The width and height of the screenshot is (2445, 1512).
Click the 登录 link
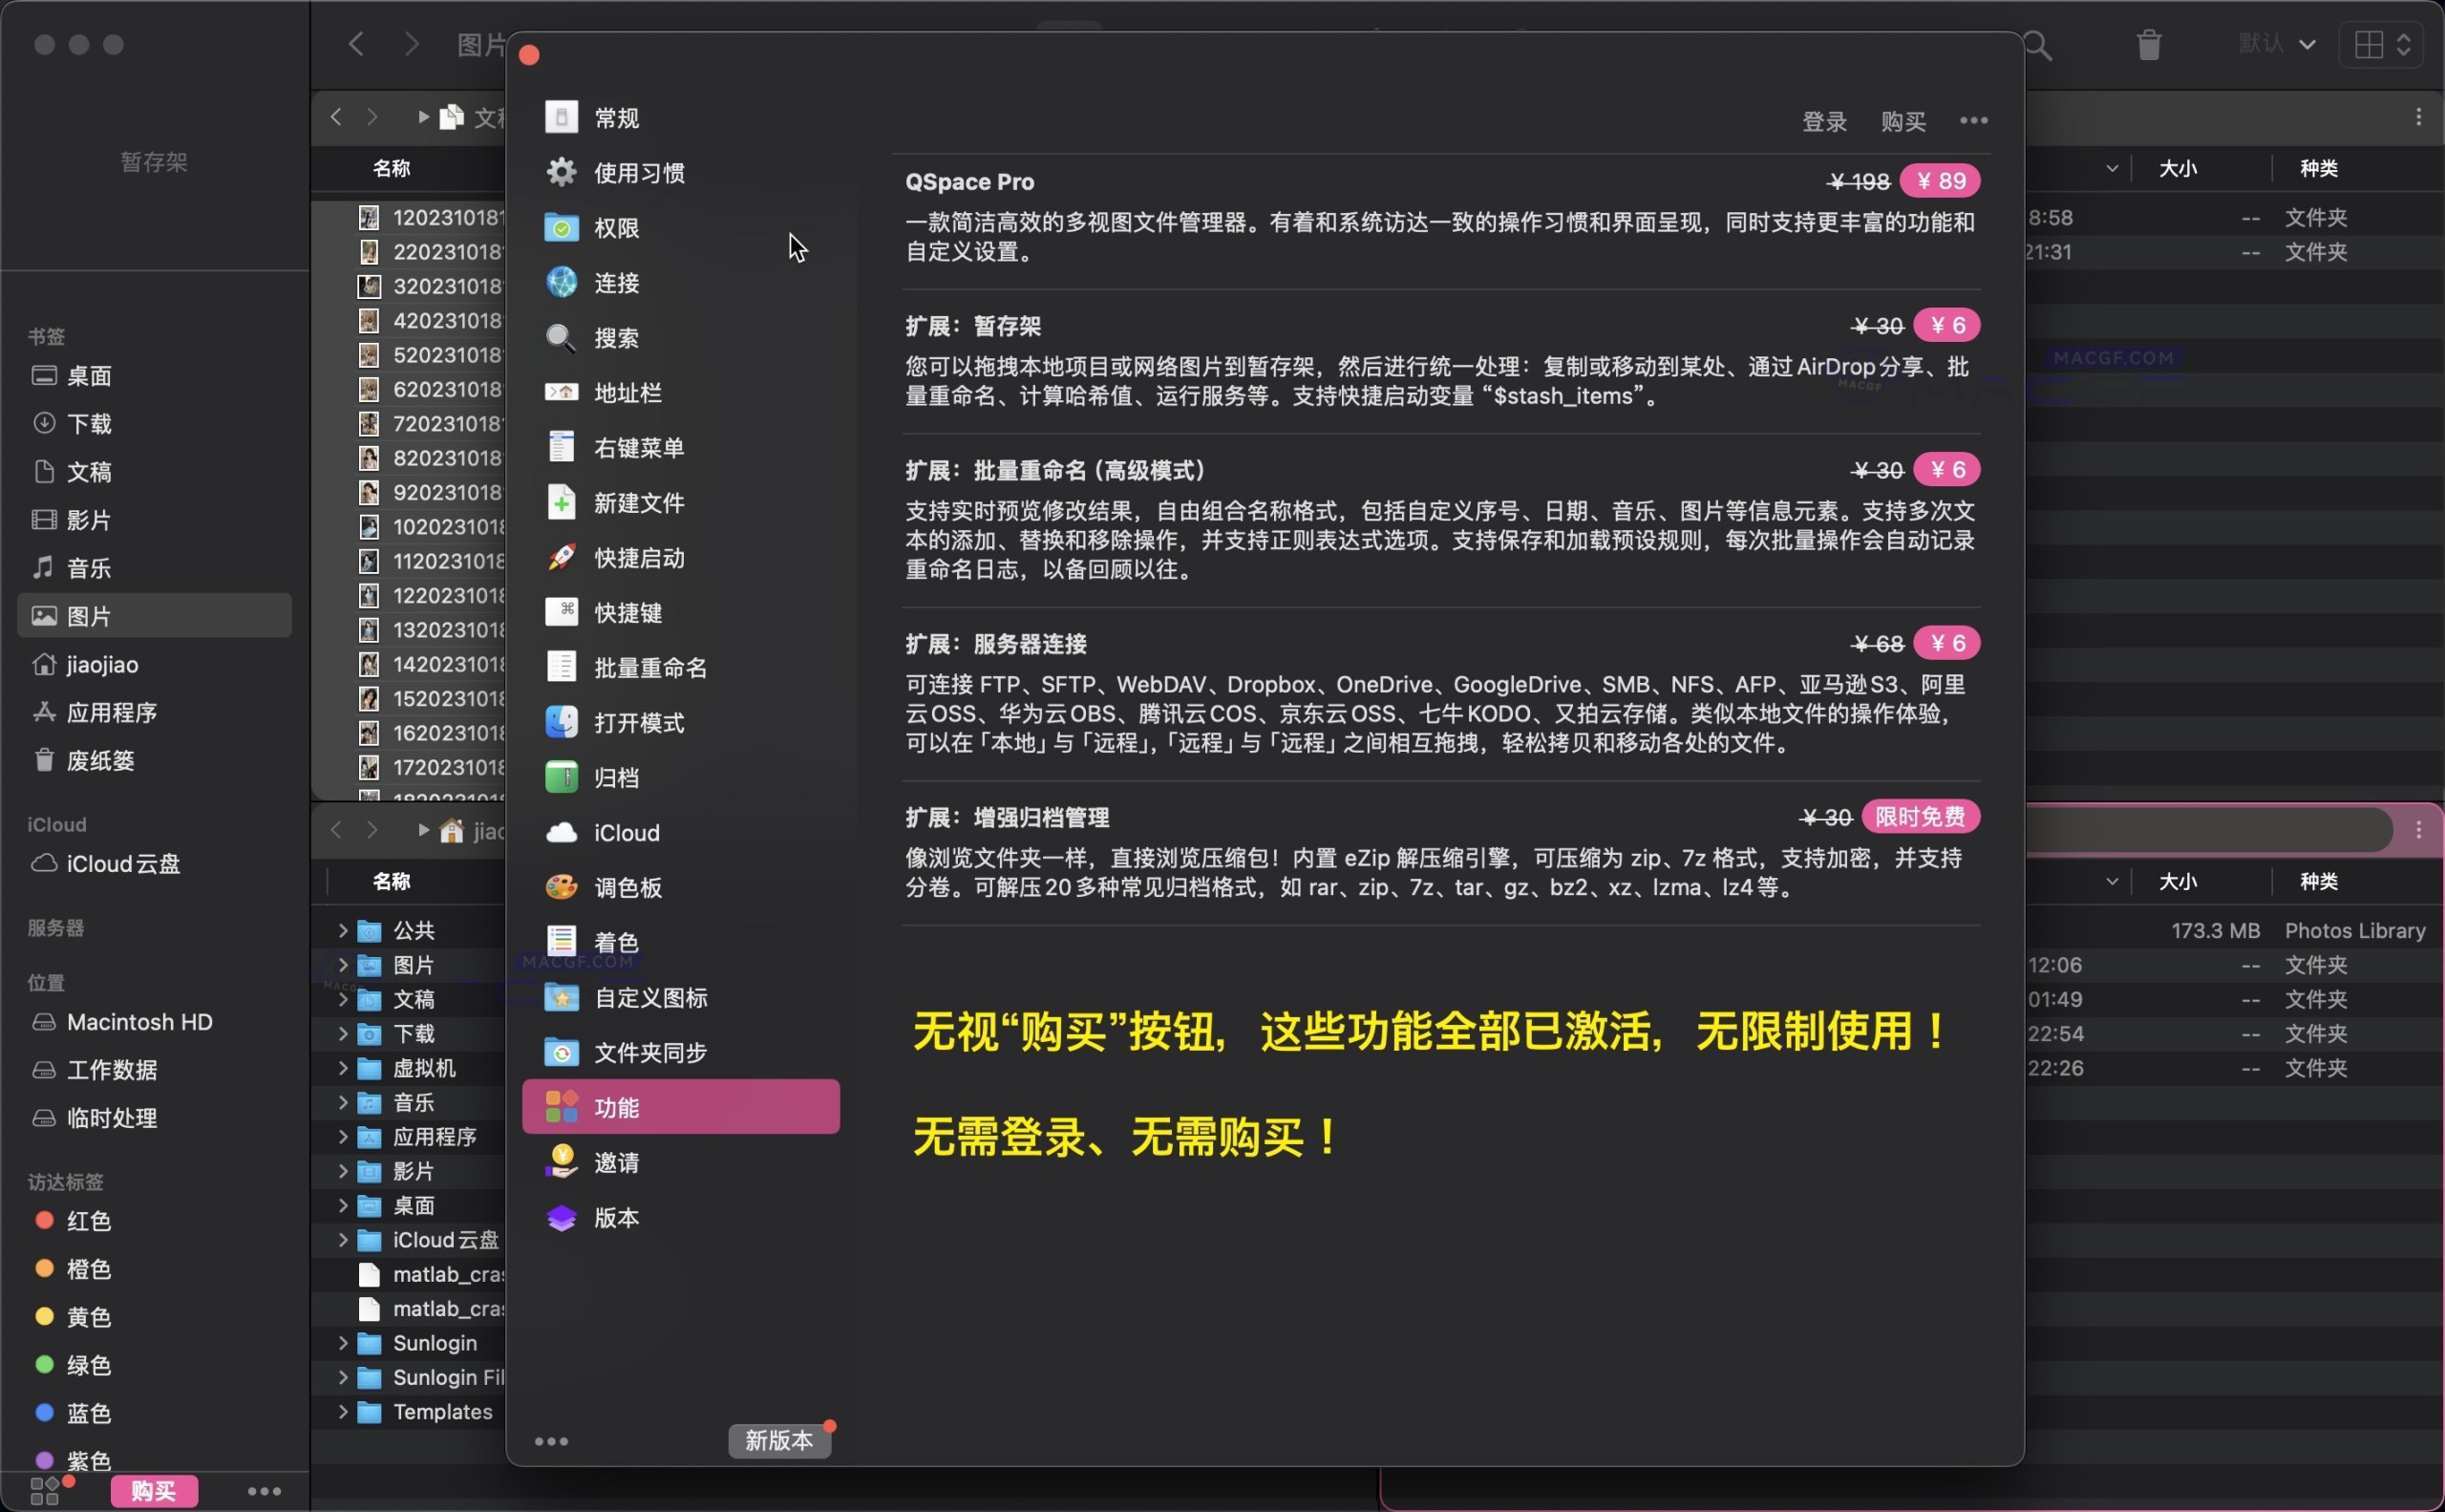click(x=1822, y=120)
